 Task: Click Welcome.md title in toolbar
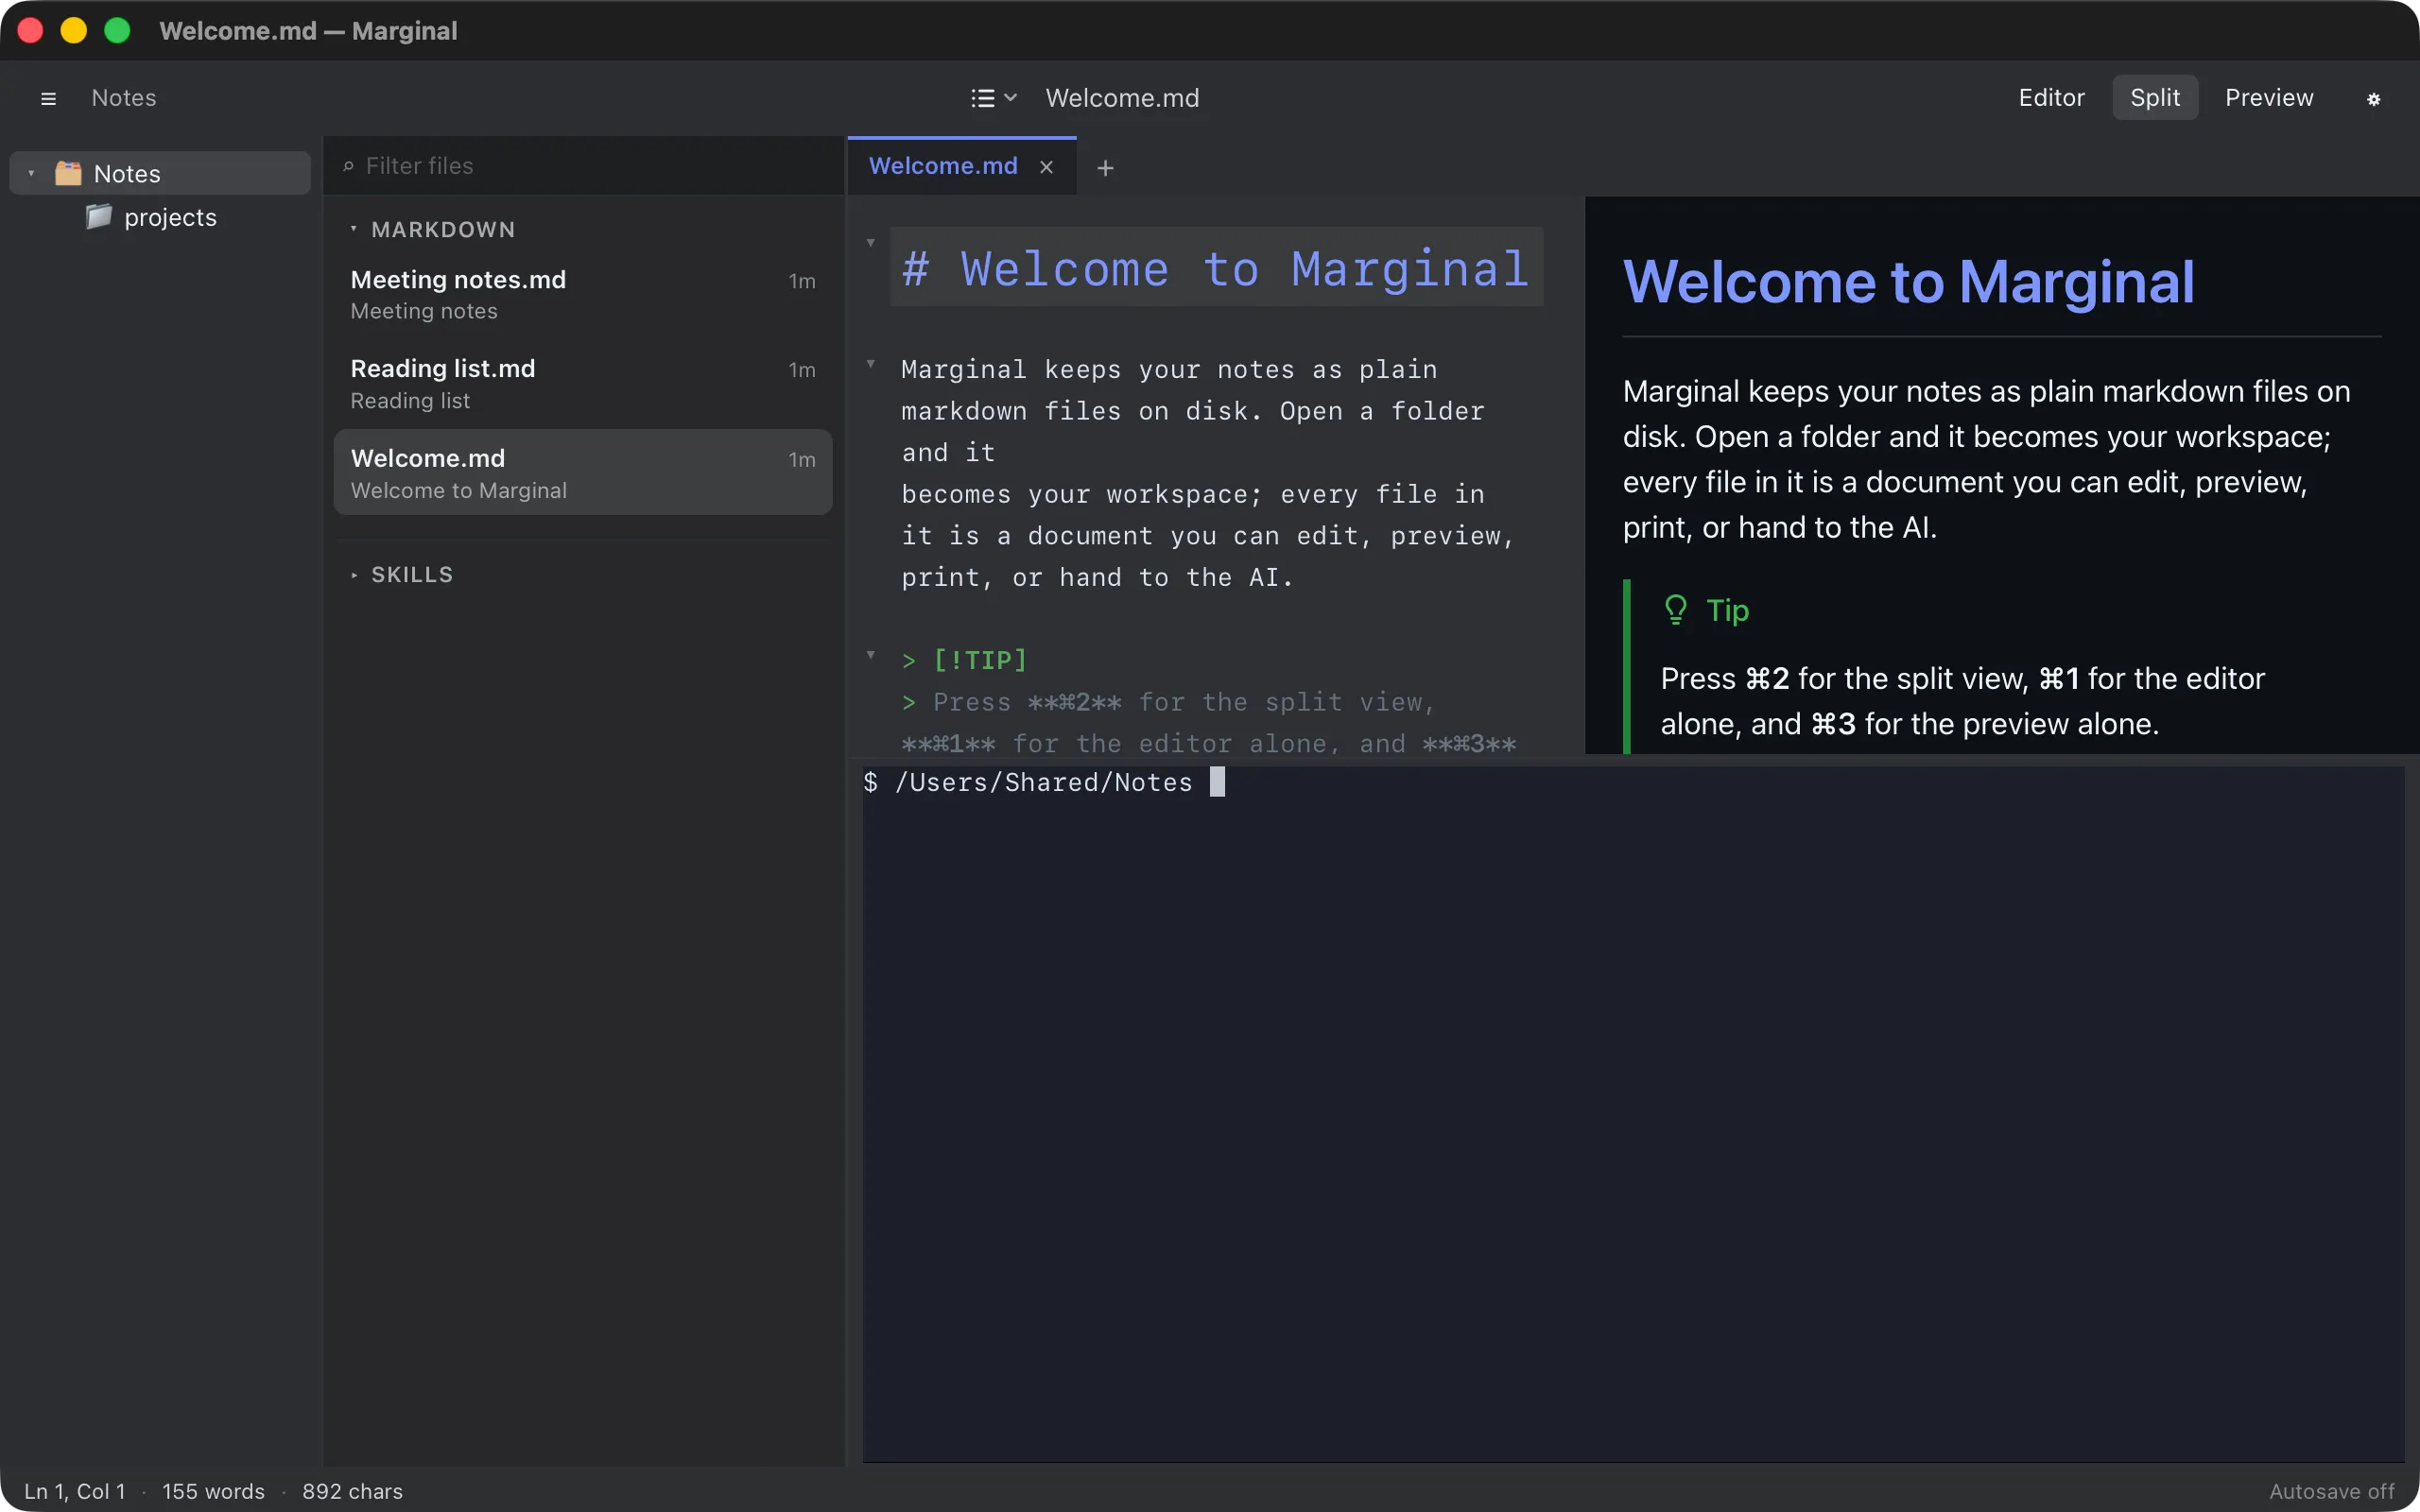click(x=1122, y=98)
